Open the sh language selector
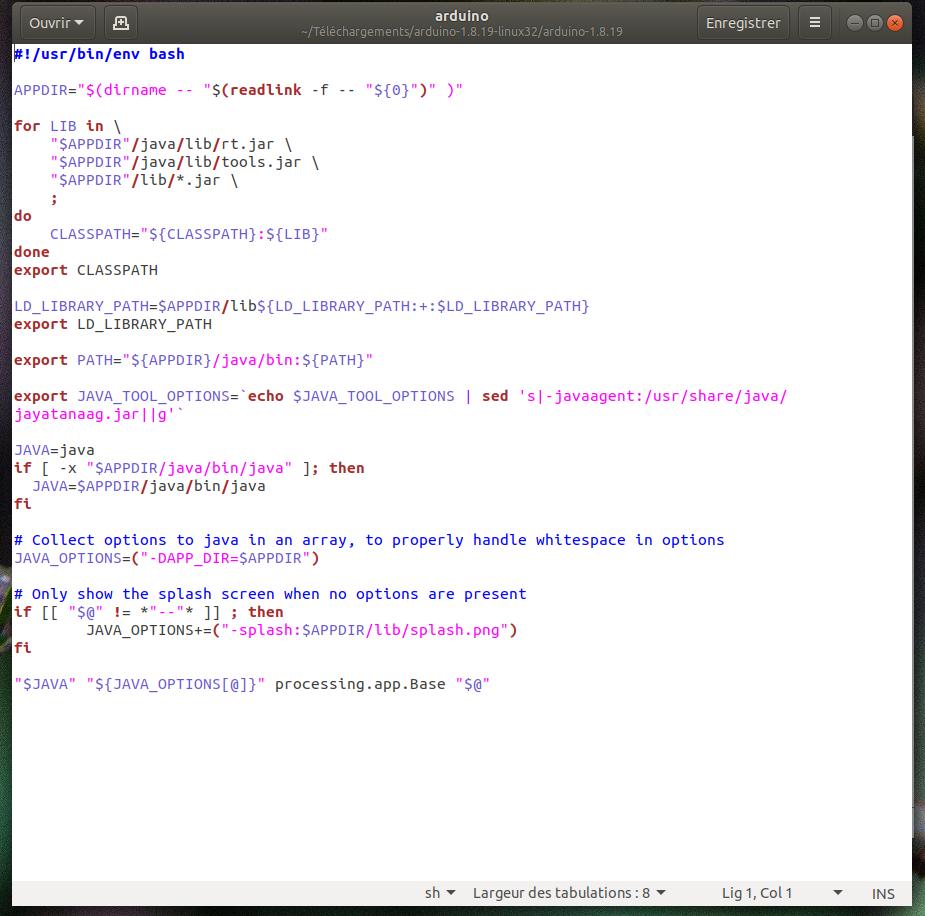The width and height of the screenshot is (925, 916). (439, 893)
